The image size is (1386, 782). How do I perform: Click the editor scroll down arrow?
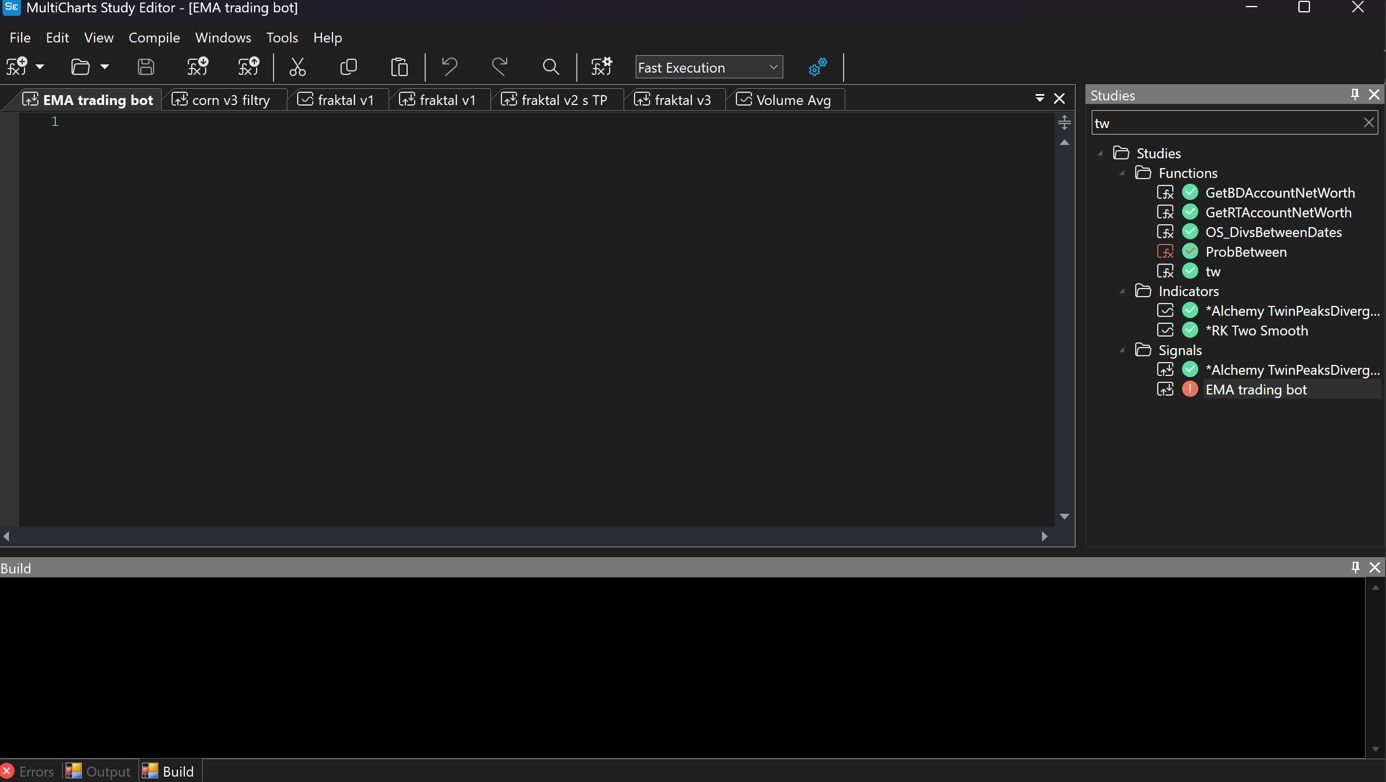point(1065,516)
